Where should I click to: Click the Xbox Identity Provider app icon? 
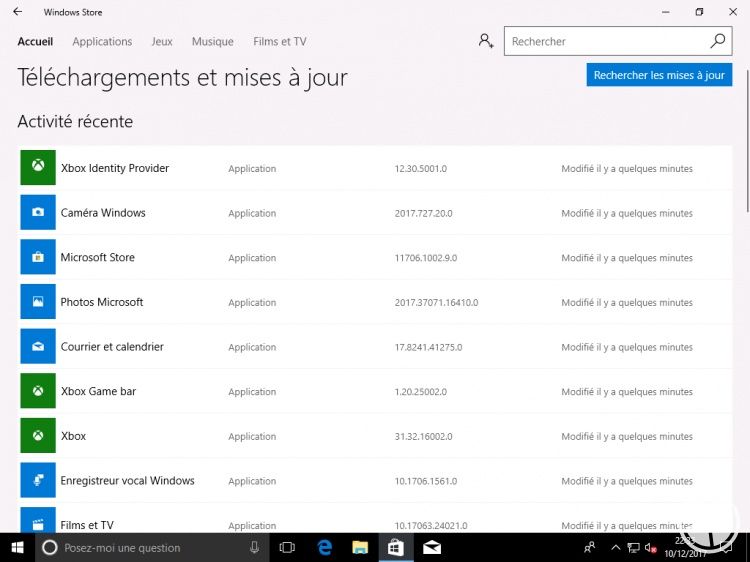point(38,168)
